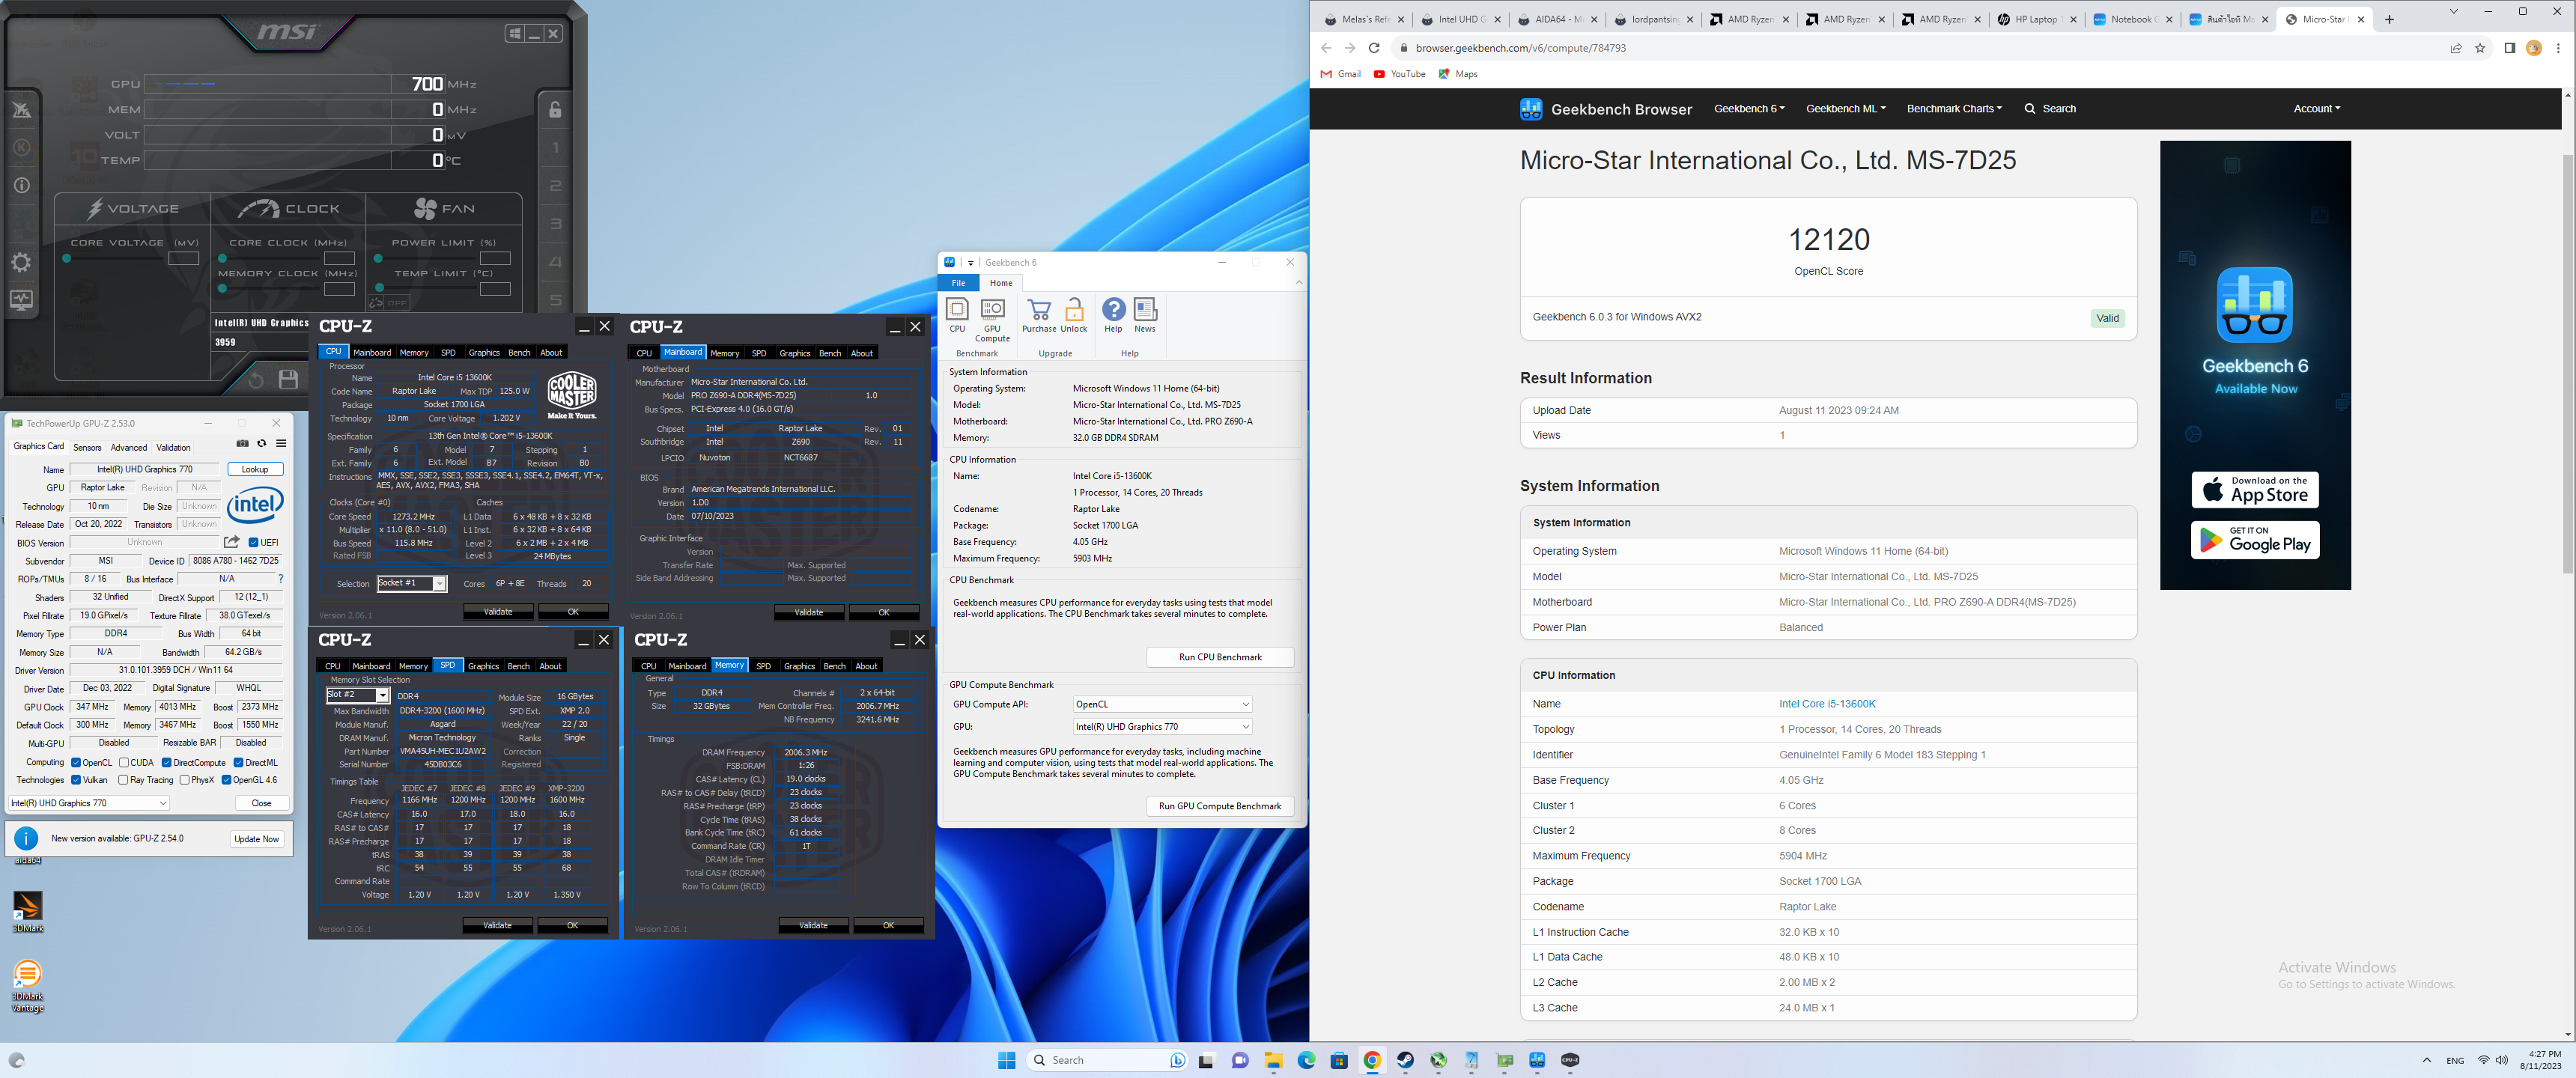Click the Download on the App Store badge
2576x1078 pixels.
pos(2255,490)
